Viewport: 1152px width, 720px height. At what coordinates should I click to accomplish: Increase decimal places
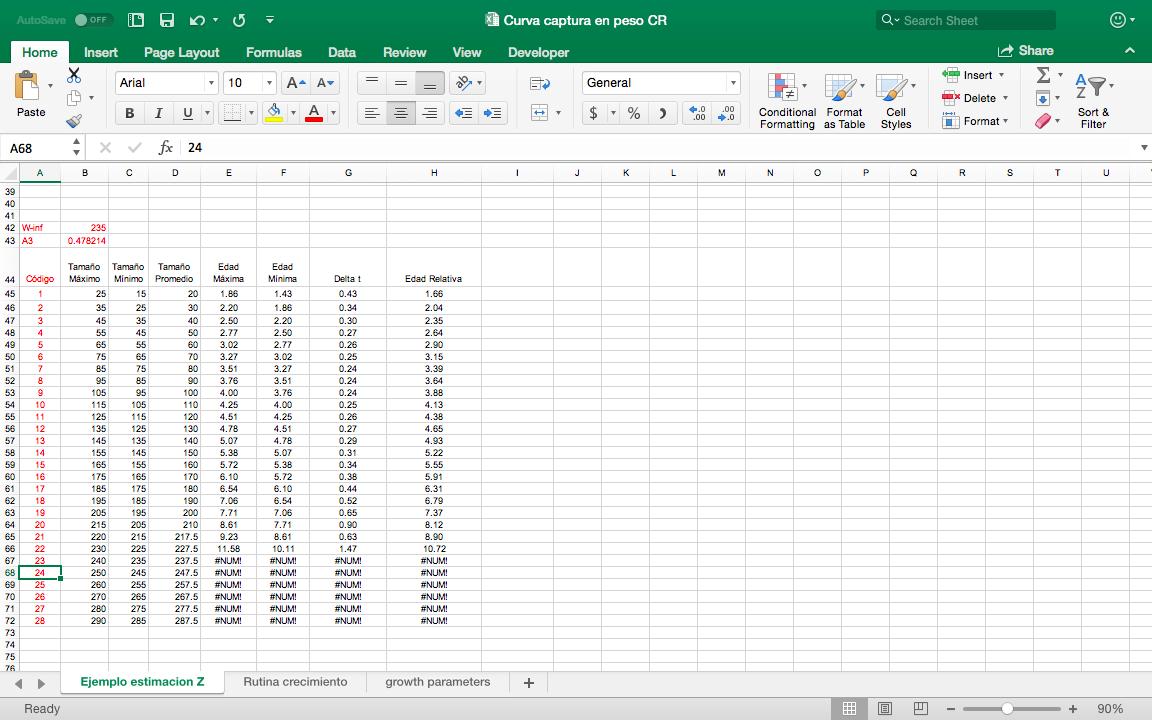[x=698, y=112]
